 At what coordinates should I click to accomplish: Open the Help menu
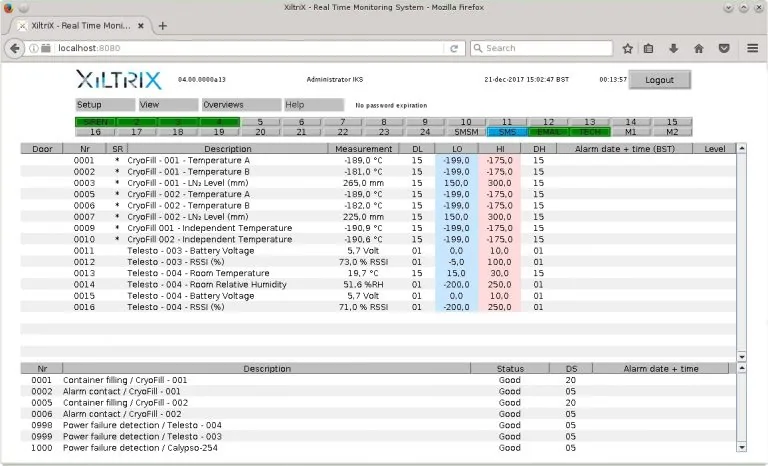(314, 105)
